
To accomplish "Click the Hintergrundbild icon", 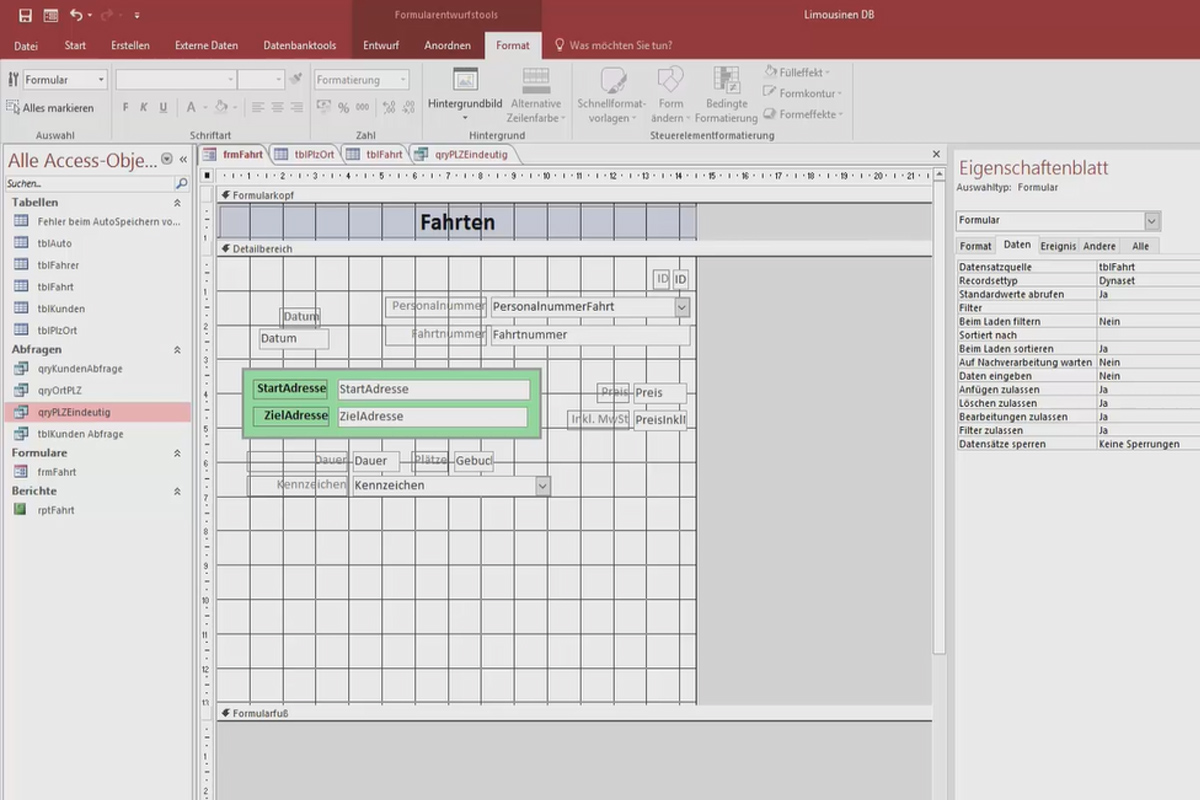I will click(465, 81).
